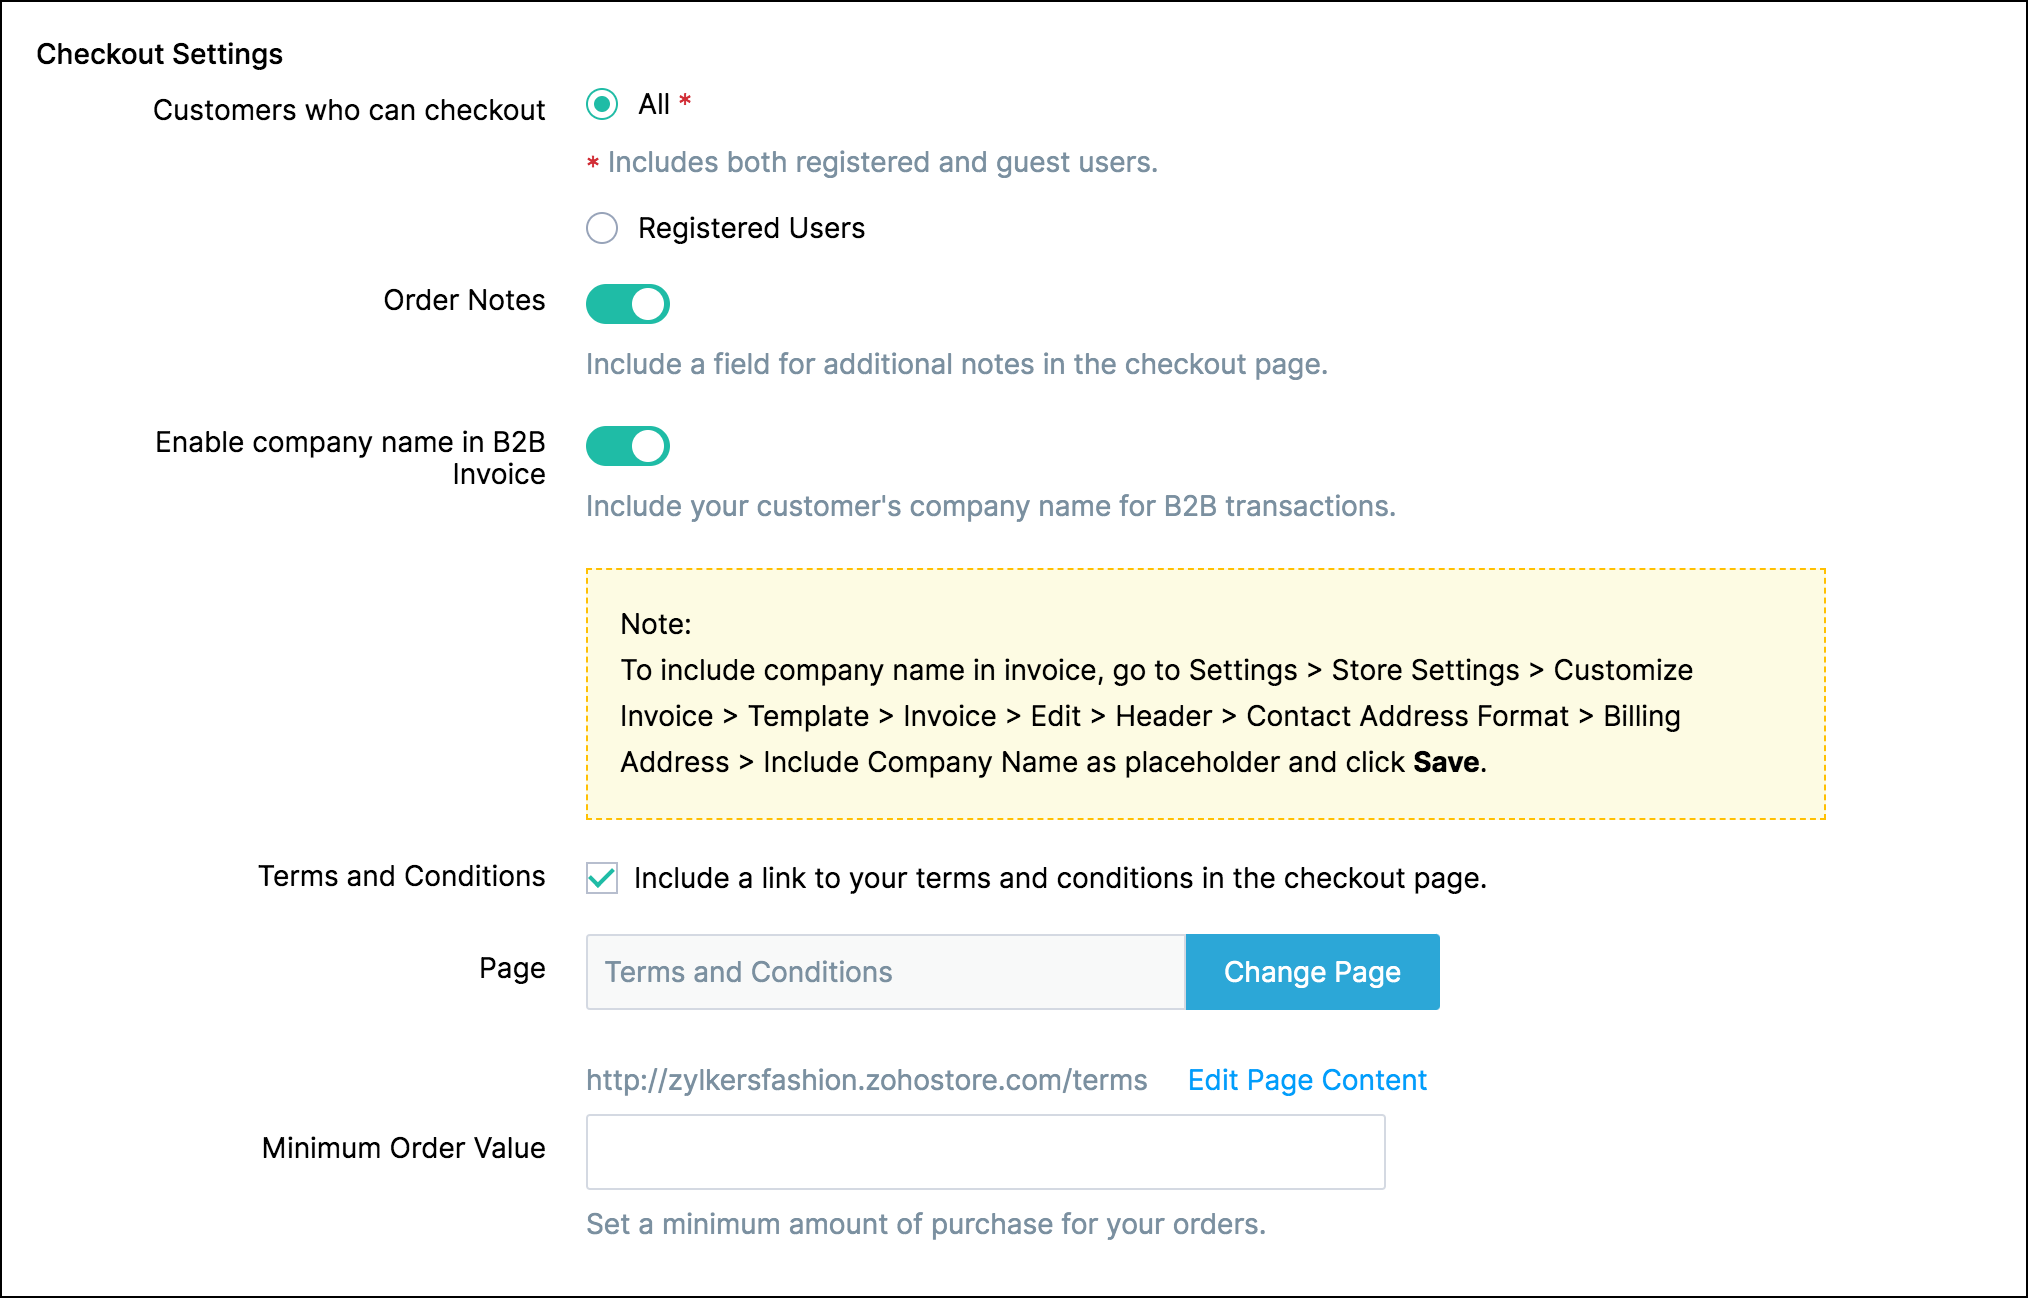
Task: Click the Customers who can checkout label
Action: pos(349,110)
